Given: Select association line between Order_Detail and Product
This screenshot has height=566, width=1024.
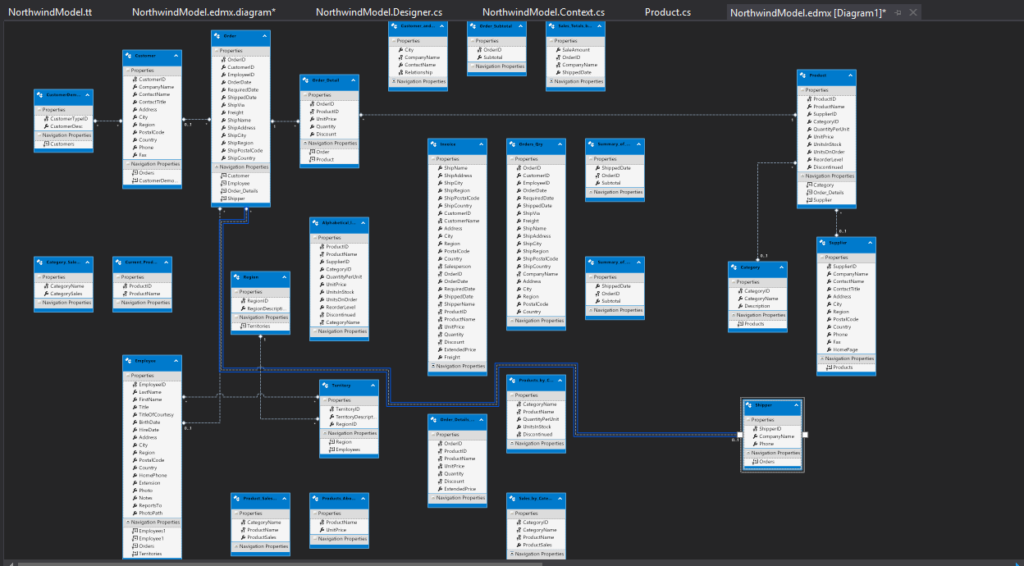Looking at the screenshot, I should tap(577, 115).
